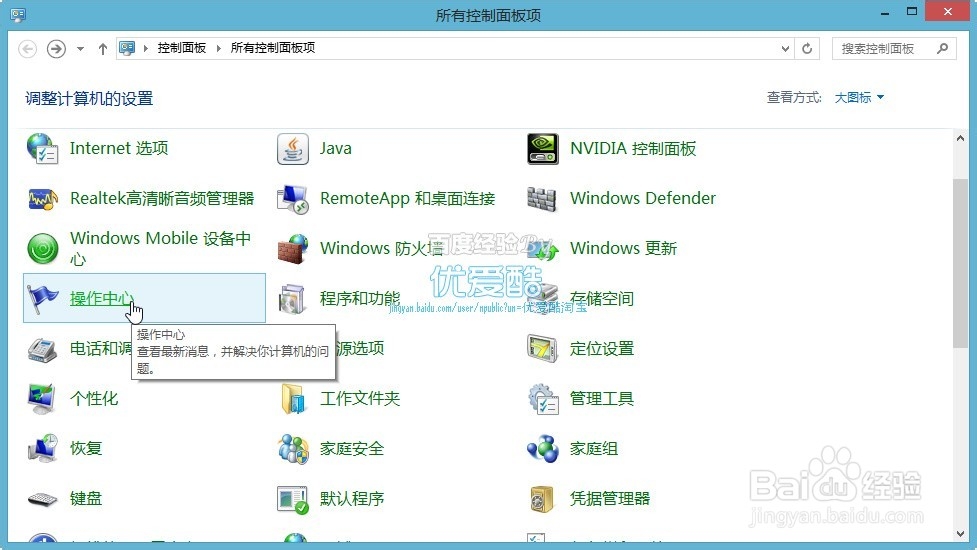Image resolution: width=977 pixels, height=550 pixels.
Task: Click the 操作中心 flag icon
Action: [x=42, y=299]
